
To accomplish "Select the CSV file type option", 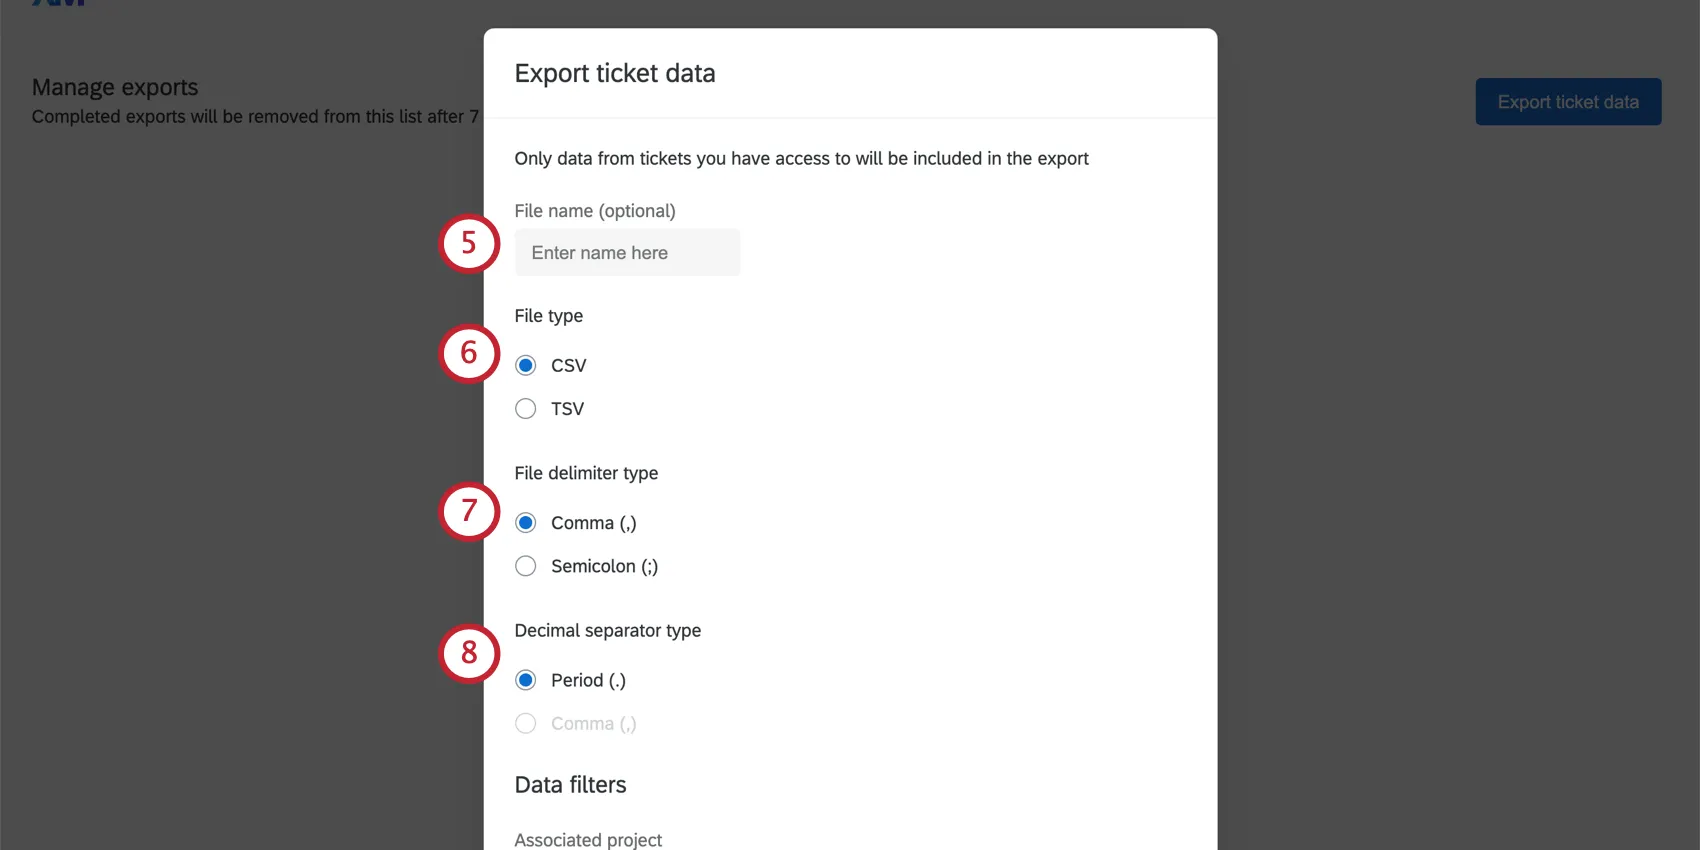I will click(525, 365).
